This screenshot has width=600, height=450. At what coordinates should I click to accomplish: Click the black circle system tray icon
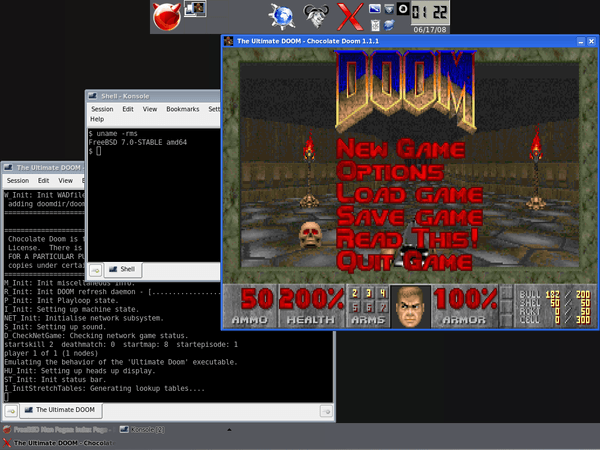[403, 8]
